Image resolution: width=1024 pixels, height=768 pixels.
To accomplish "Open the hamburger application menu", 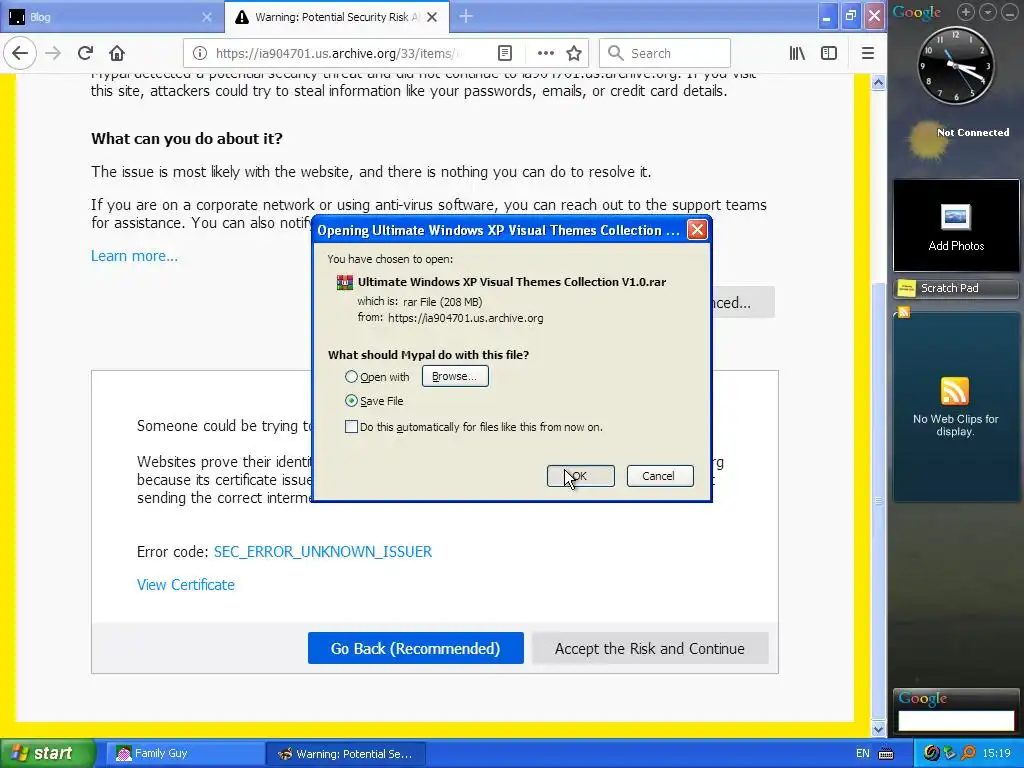I will [867, 53].
